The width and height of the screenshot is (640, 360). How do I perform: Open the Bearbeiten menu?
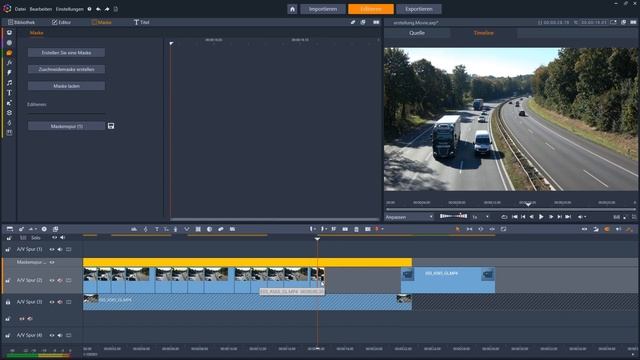pyautogui.click(x=40, y=9)
